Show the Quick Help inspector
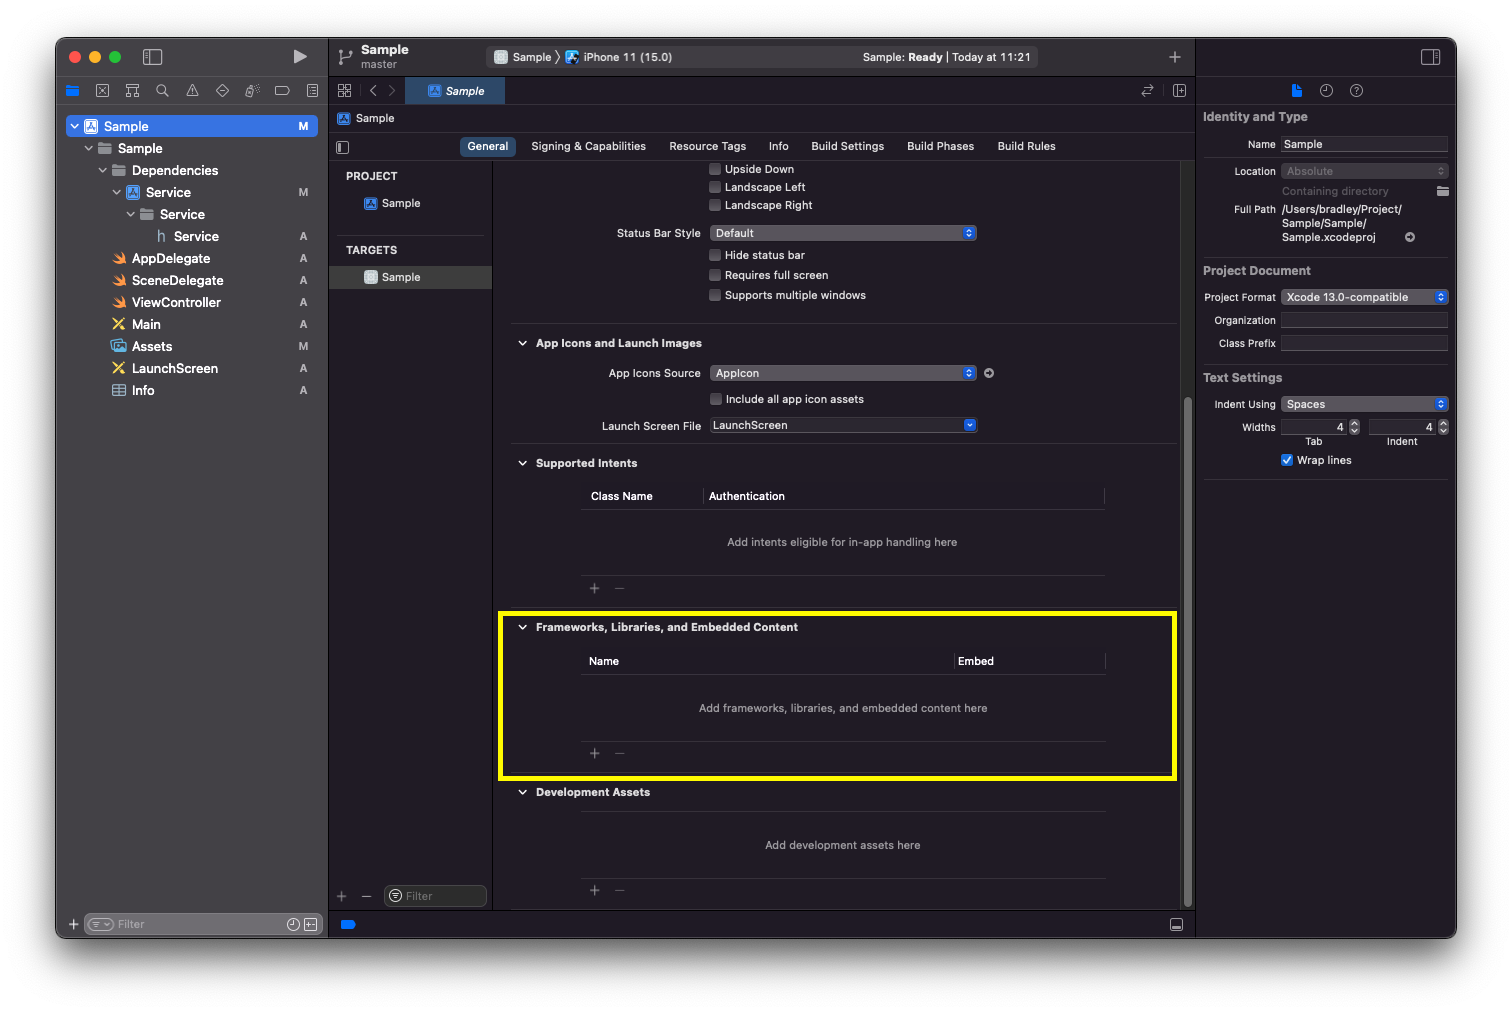 [x=1356, y=91]
